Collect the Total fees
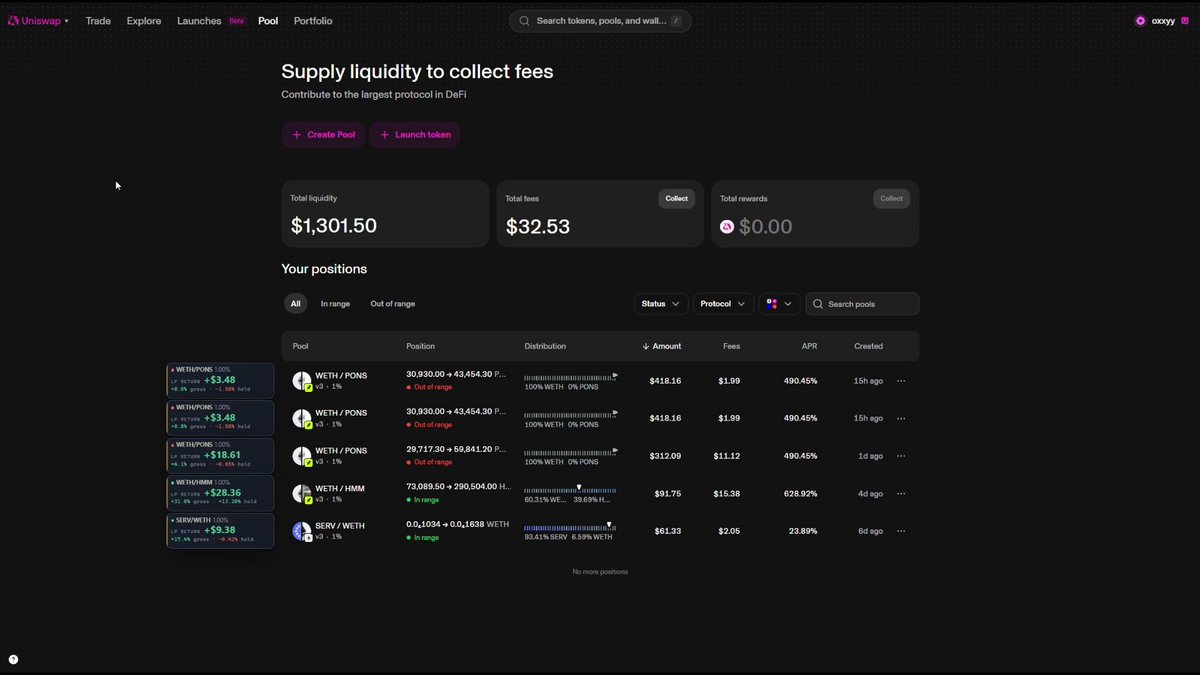Screen dimensions: 1200x675 (677, 198)
